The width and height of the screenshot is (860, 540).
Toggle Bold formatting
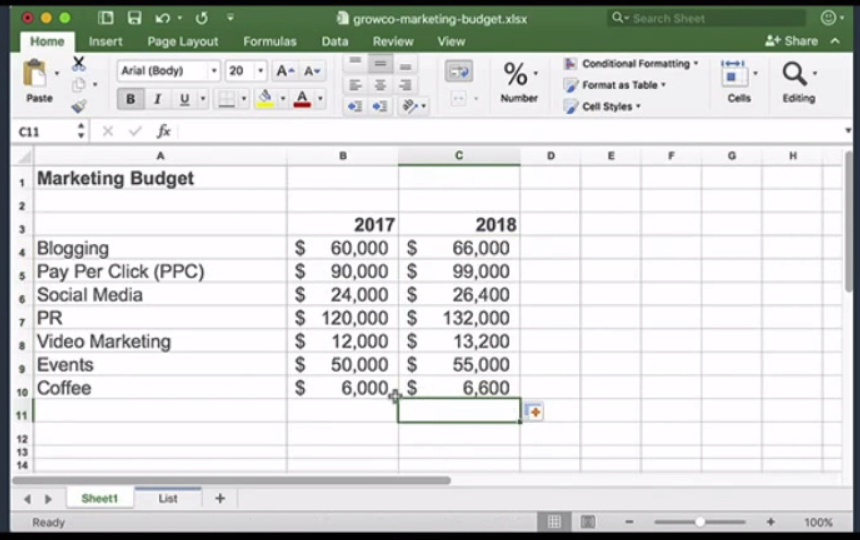point(131,99)
